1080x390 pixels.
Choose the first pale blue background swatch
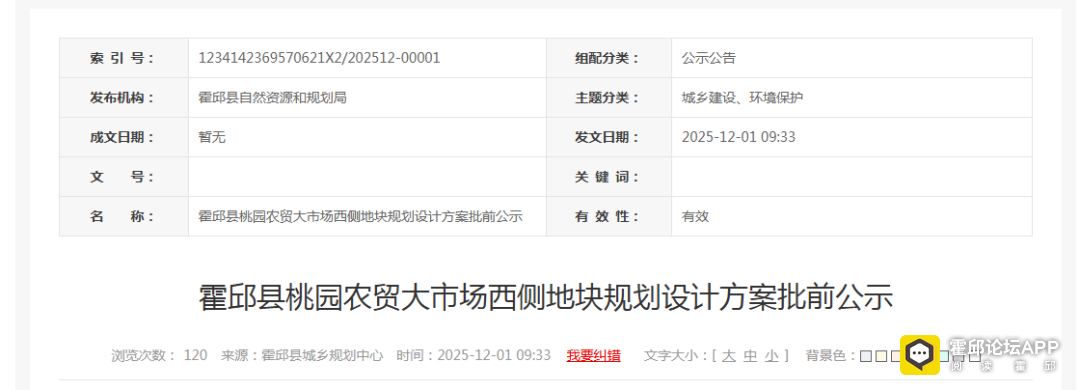click(x=866, y=356)
